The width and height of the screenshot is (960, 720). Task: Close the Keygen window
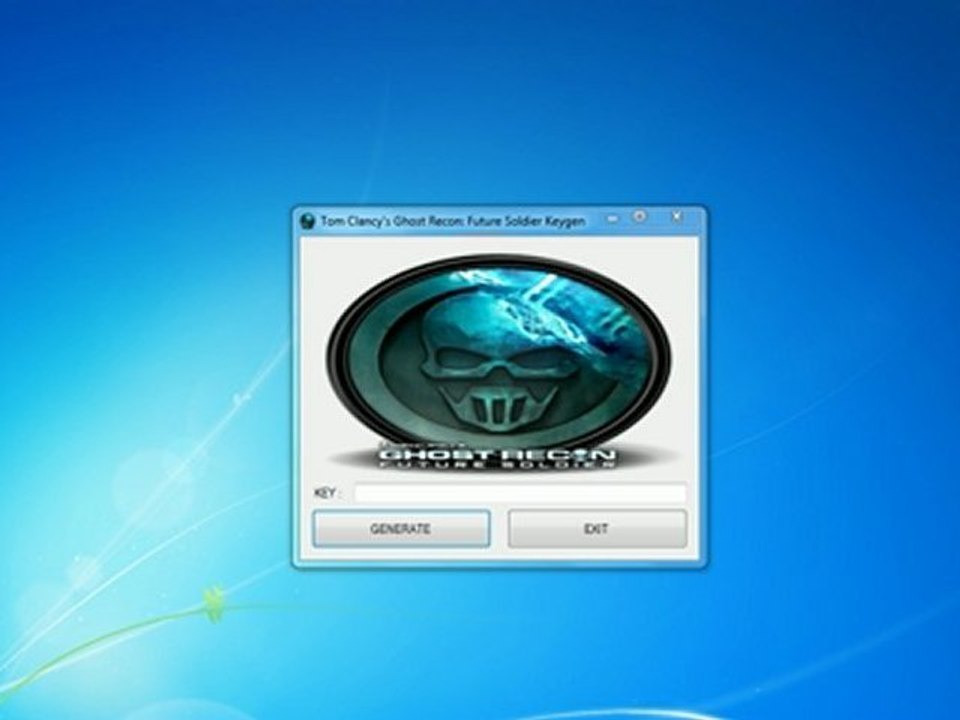(x=677, y=216)
